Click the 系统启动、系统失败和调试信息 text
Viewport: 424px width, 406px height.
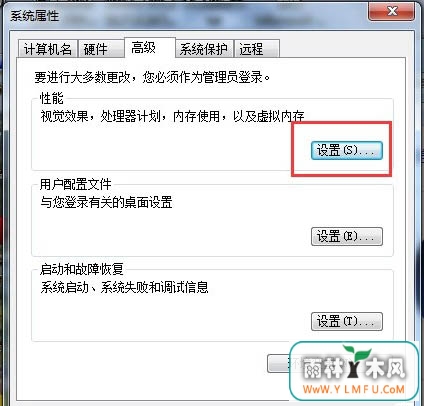click(124, 287)
